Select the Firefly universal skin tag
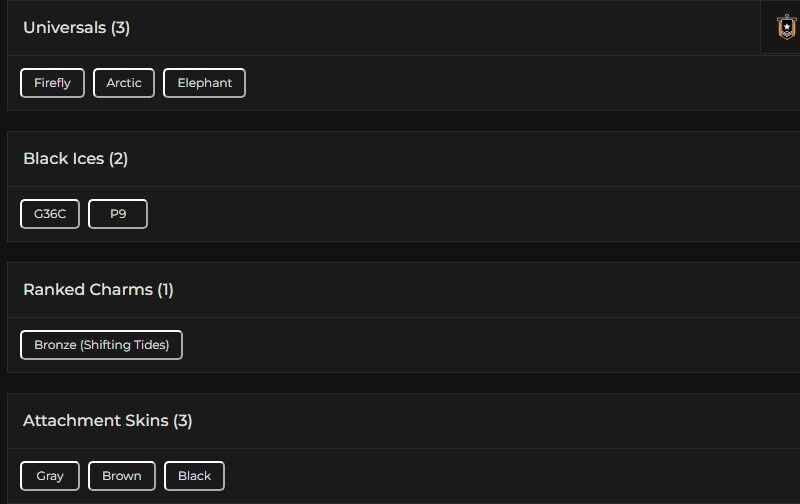The image size is (800, 504). click(x=52, y=83)
